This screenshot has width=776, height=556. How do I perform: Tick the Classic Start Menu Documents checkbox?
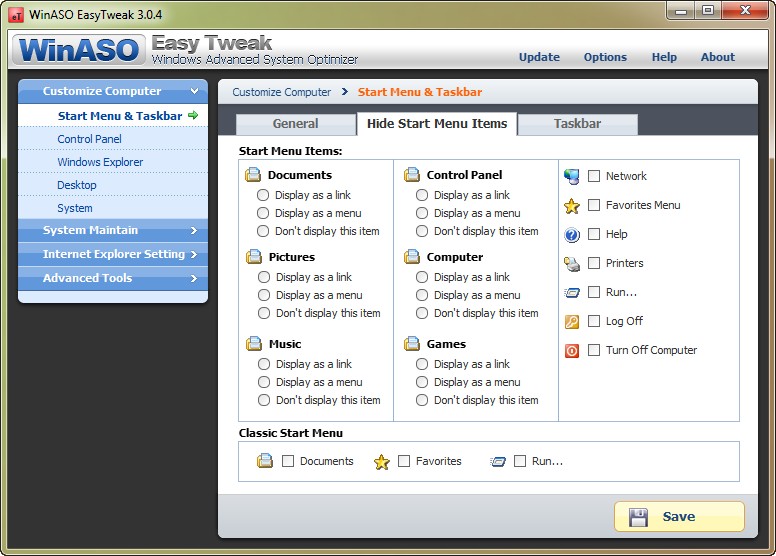click(288, 461)
